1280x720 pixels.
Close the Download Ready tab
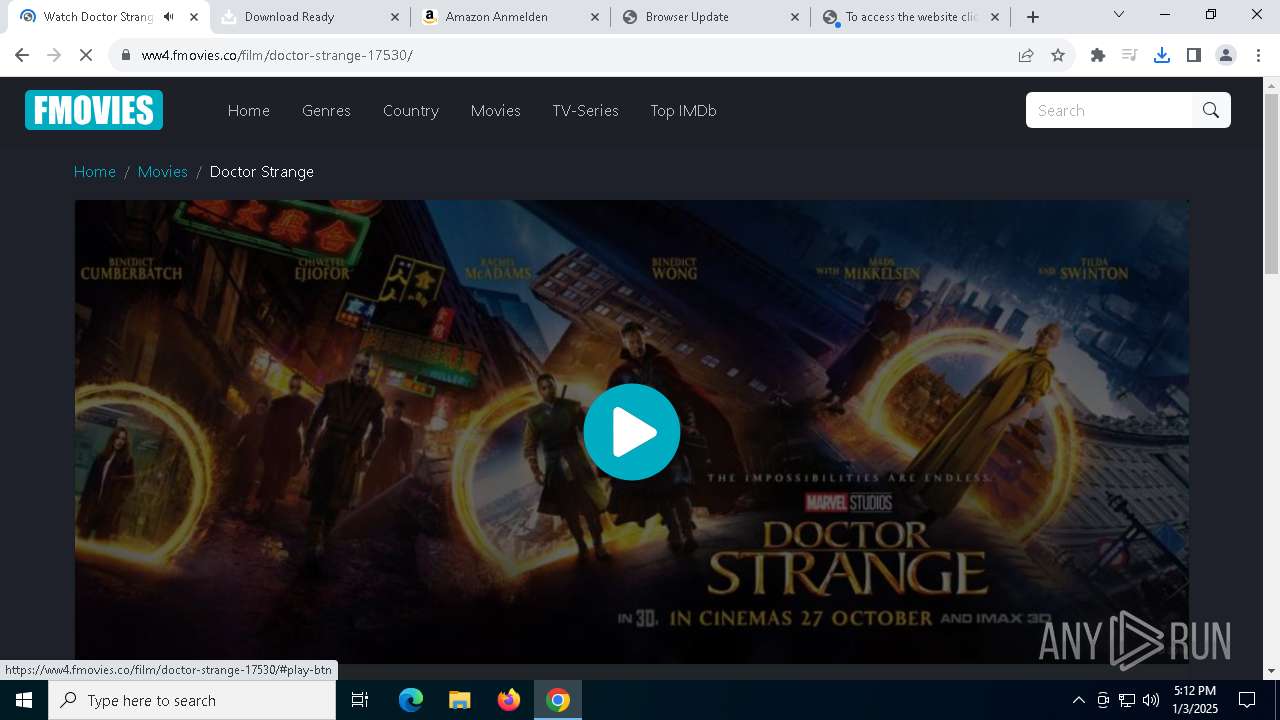[x=394, y=17]
